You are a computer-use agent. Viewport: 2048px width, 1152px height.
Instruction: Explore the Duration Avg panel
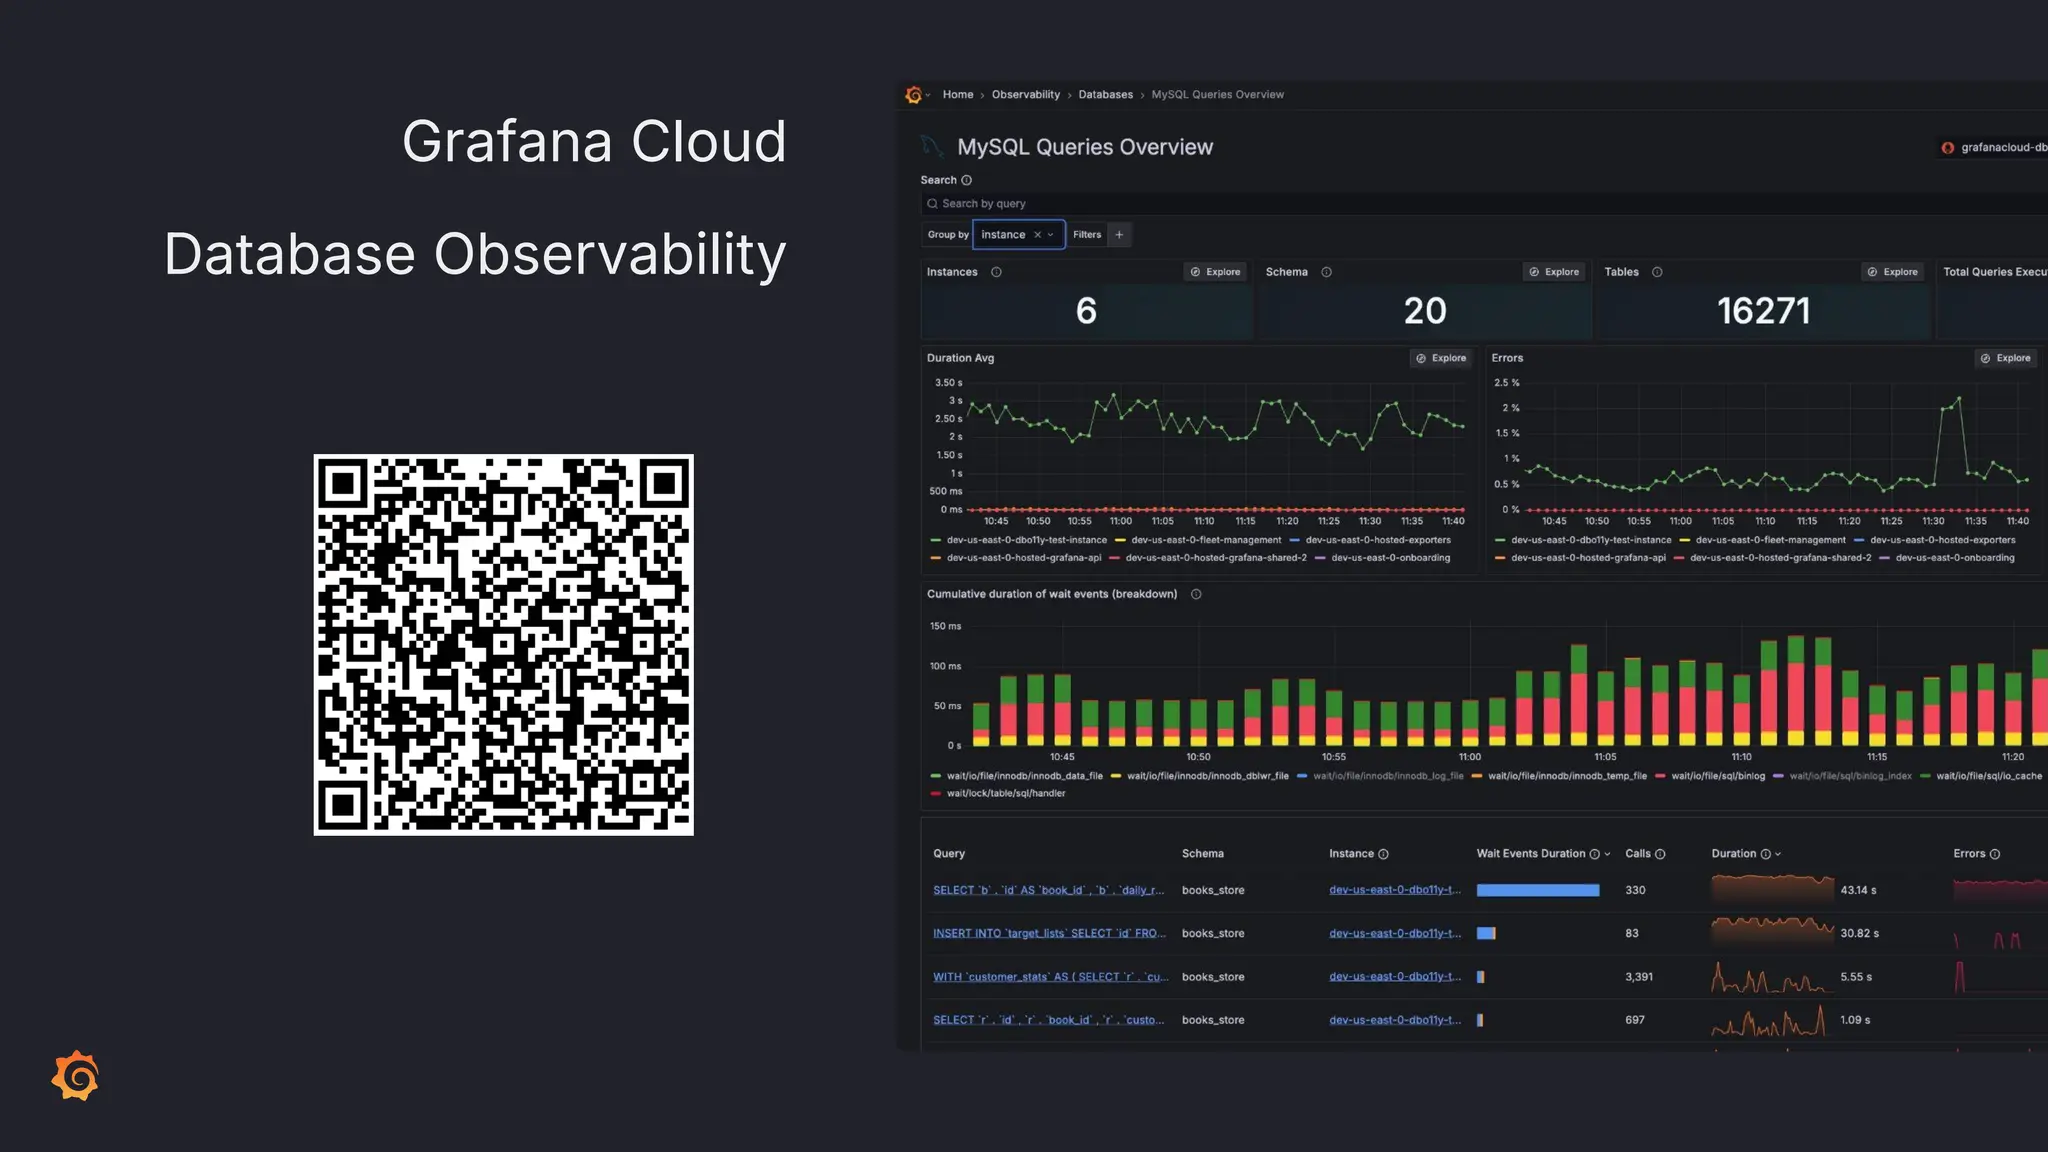point(1441,358)
